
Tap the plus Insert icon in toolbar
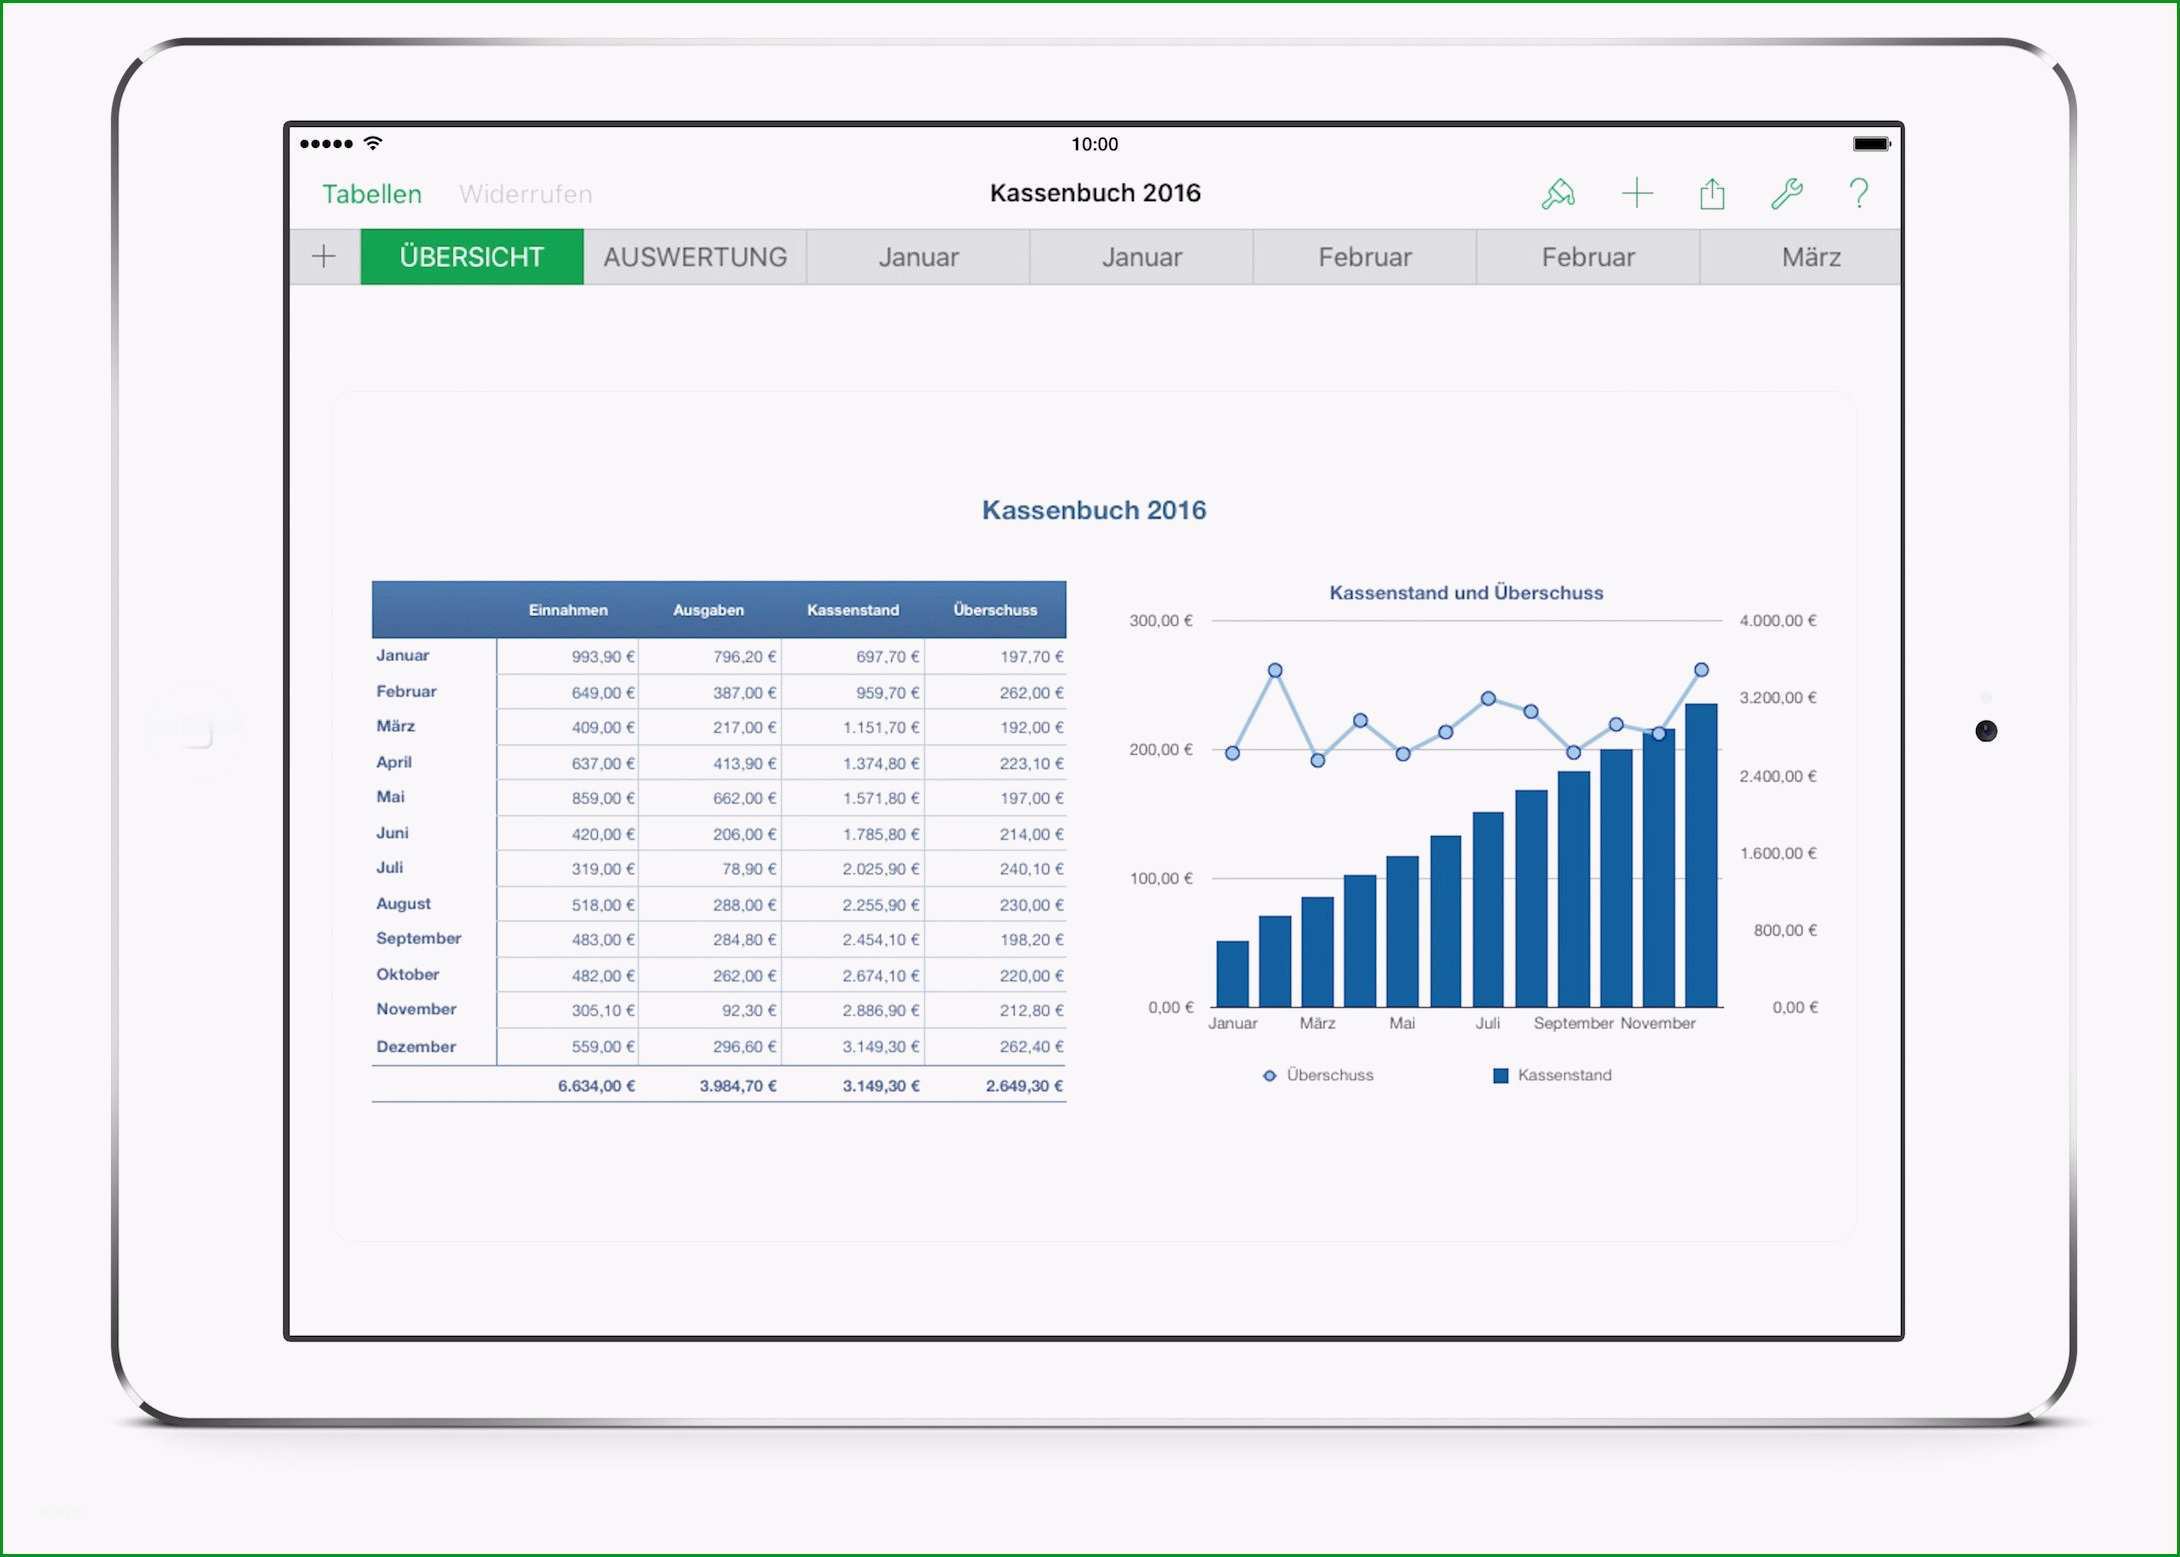(1637, 193)
